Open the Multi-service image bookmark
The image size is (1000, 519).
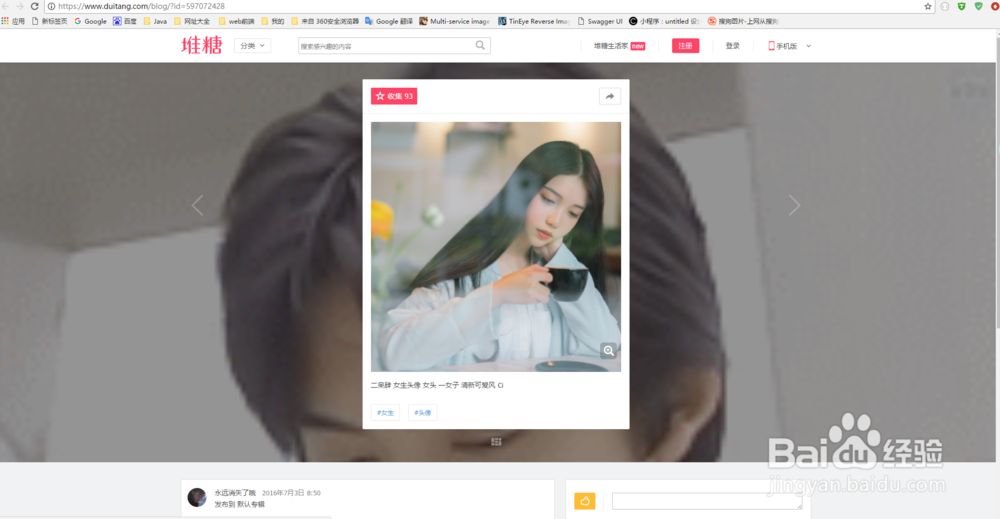point(455,21)
